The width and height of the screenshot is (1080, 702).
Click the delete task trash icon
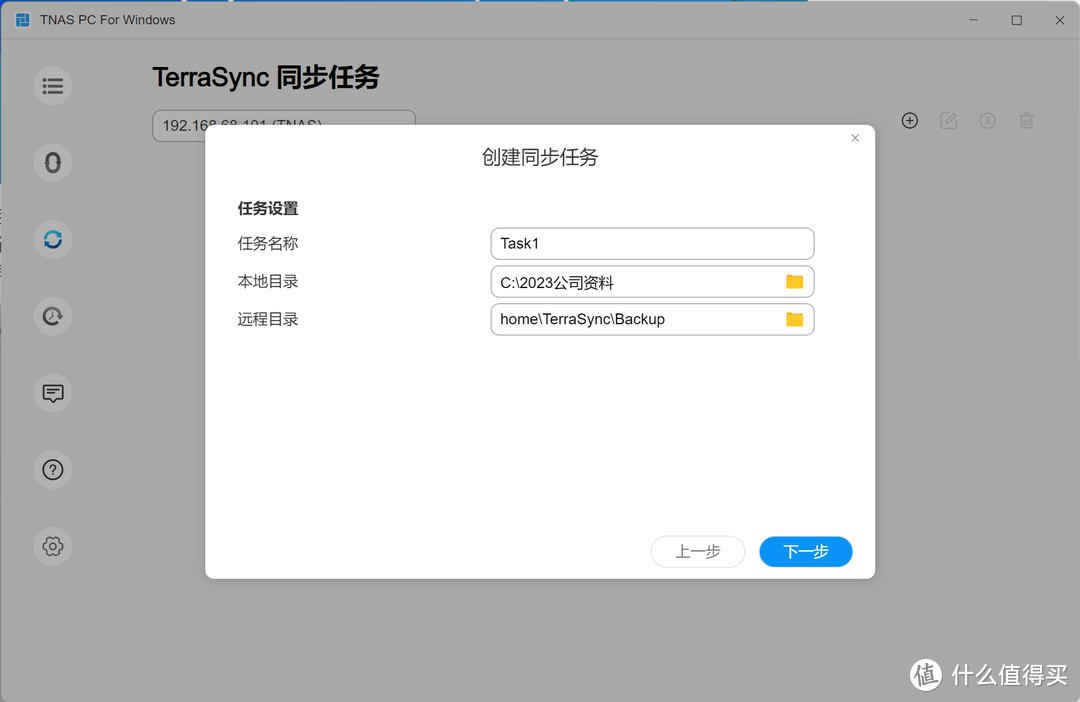tap(1026, 121)
